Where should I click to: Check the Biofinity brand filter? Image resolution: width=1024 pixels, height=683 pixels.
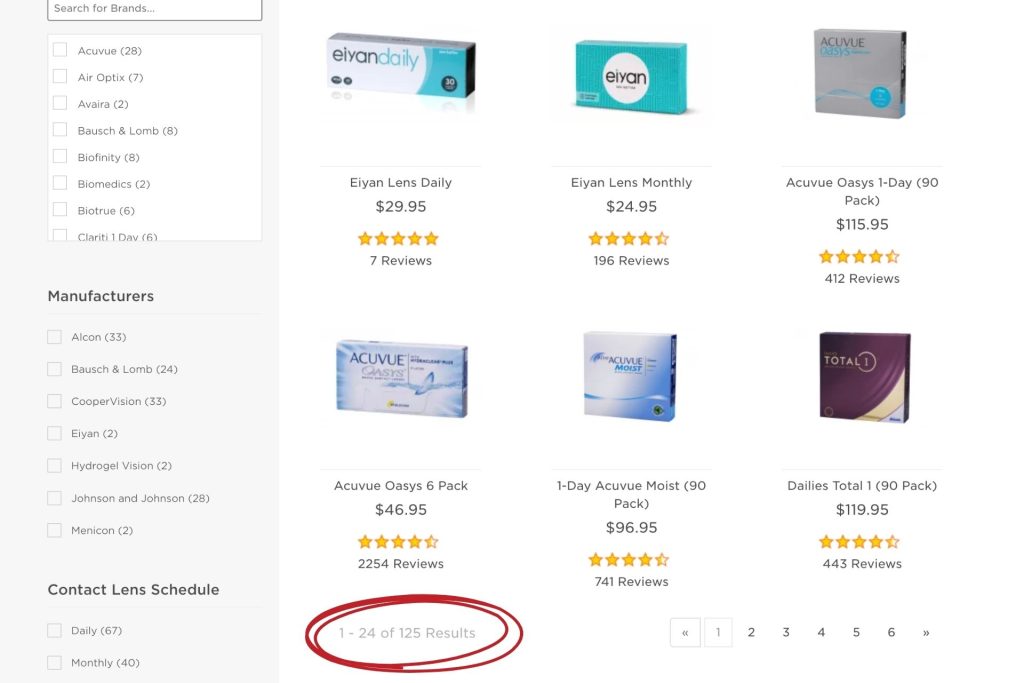(60, 157)
